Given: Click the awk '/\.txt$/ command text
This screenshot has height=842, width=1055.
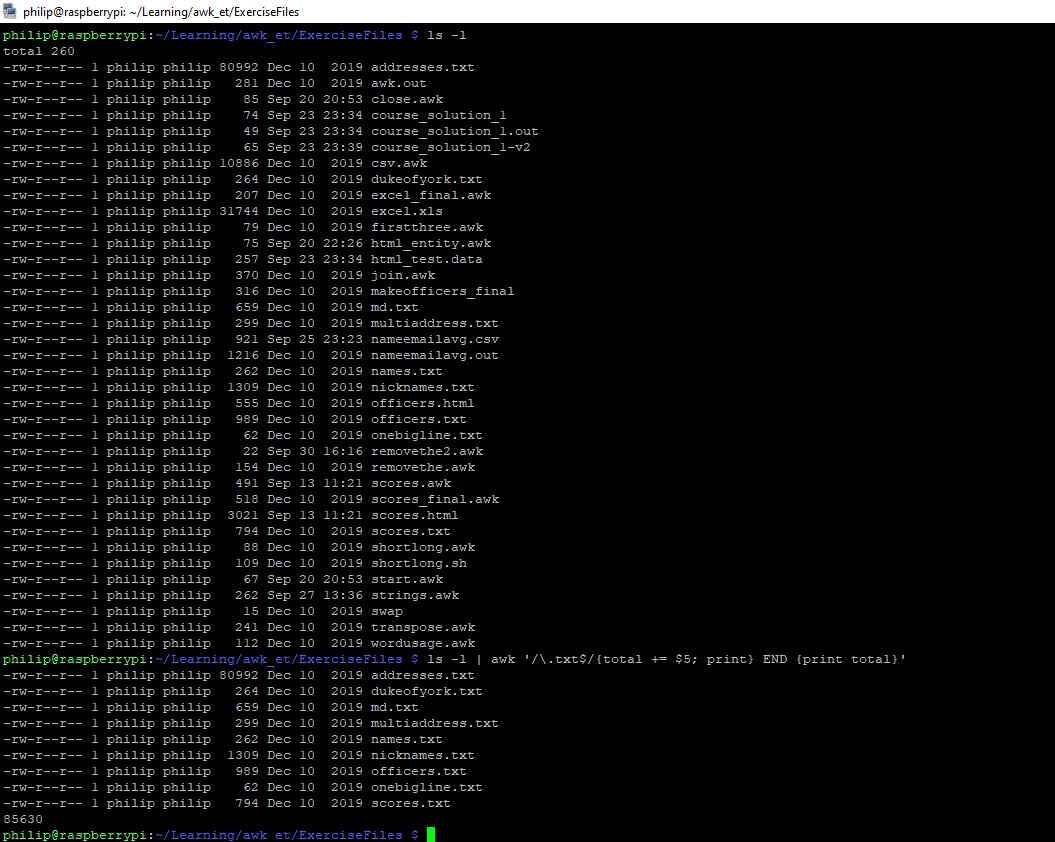Looking at the screenshot, I should pos(542,660).
